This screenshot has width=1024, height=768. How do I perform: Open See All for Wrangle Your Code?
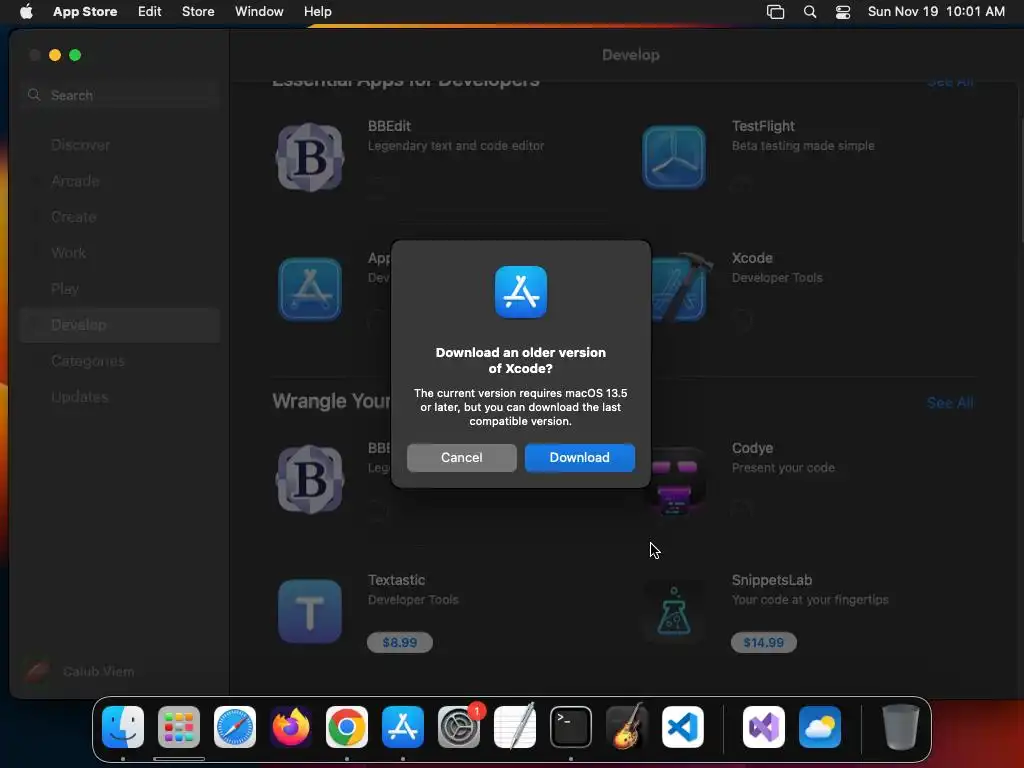click(950, 403)
